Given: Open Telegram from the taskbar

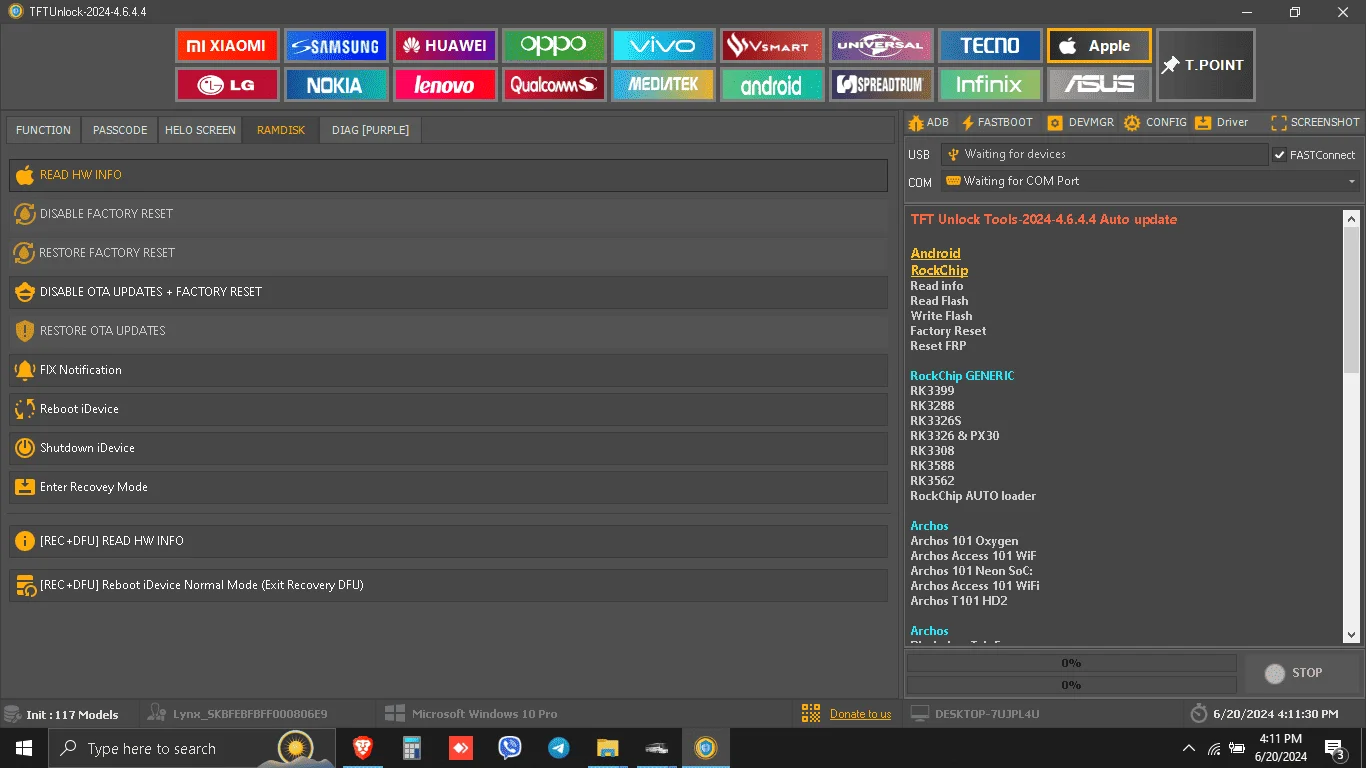Looking at the screenshot, I should [558, 748].
